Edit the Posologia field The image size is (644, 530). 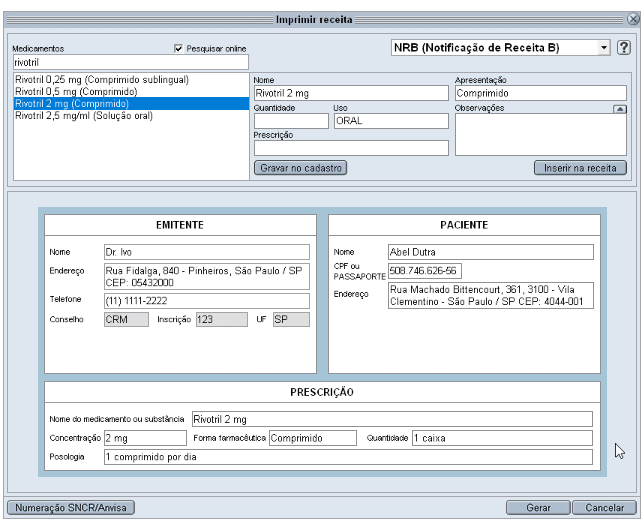click(x=348, y=457)
